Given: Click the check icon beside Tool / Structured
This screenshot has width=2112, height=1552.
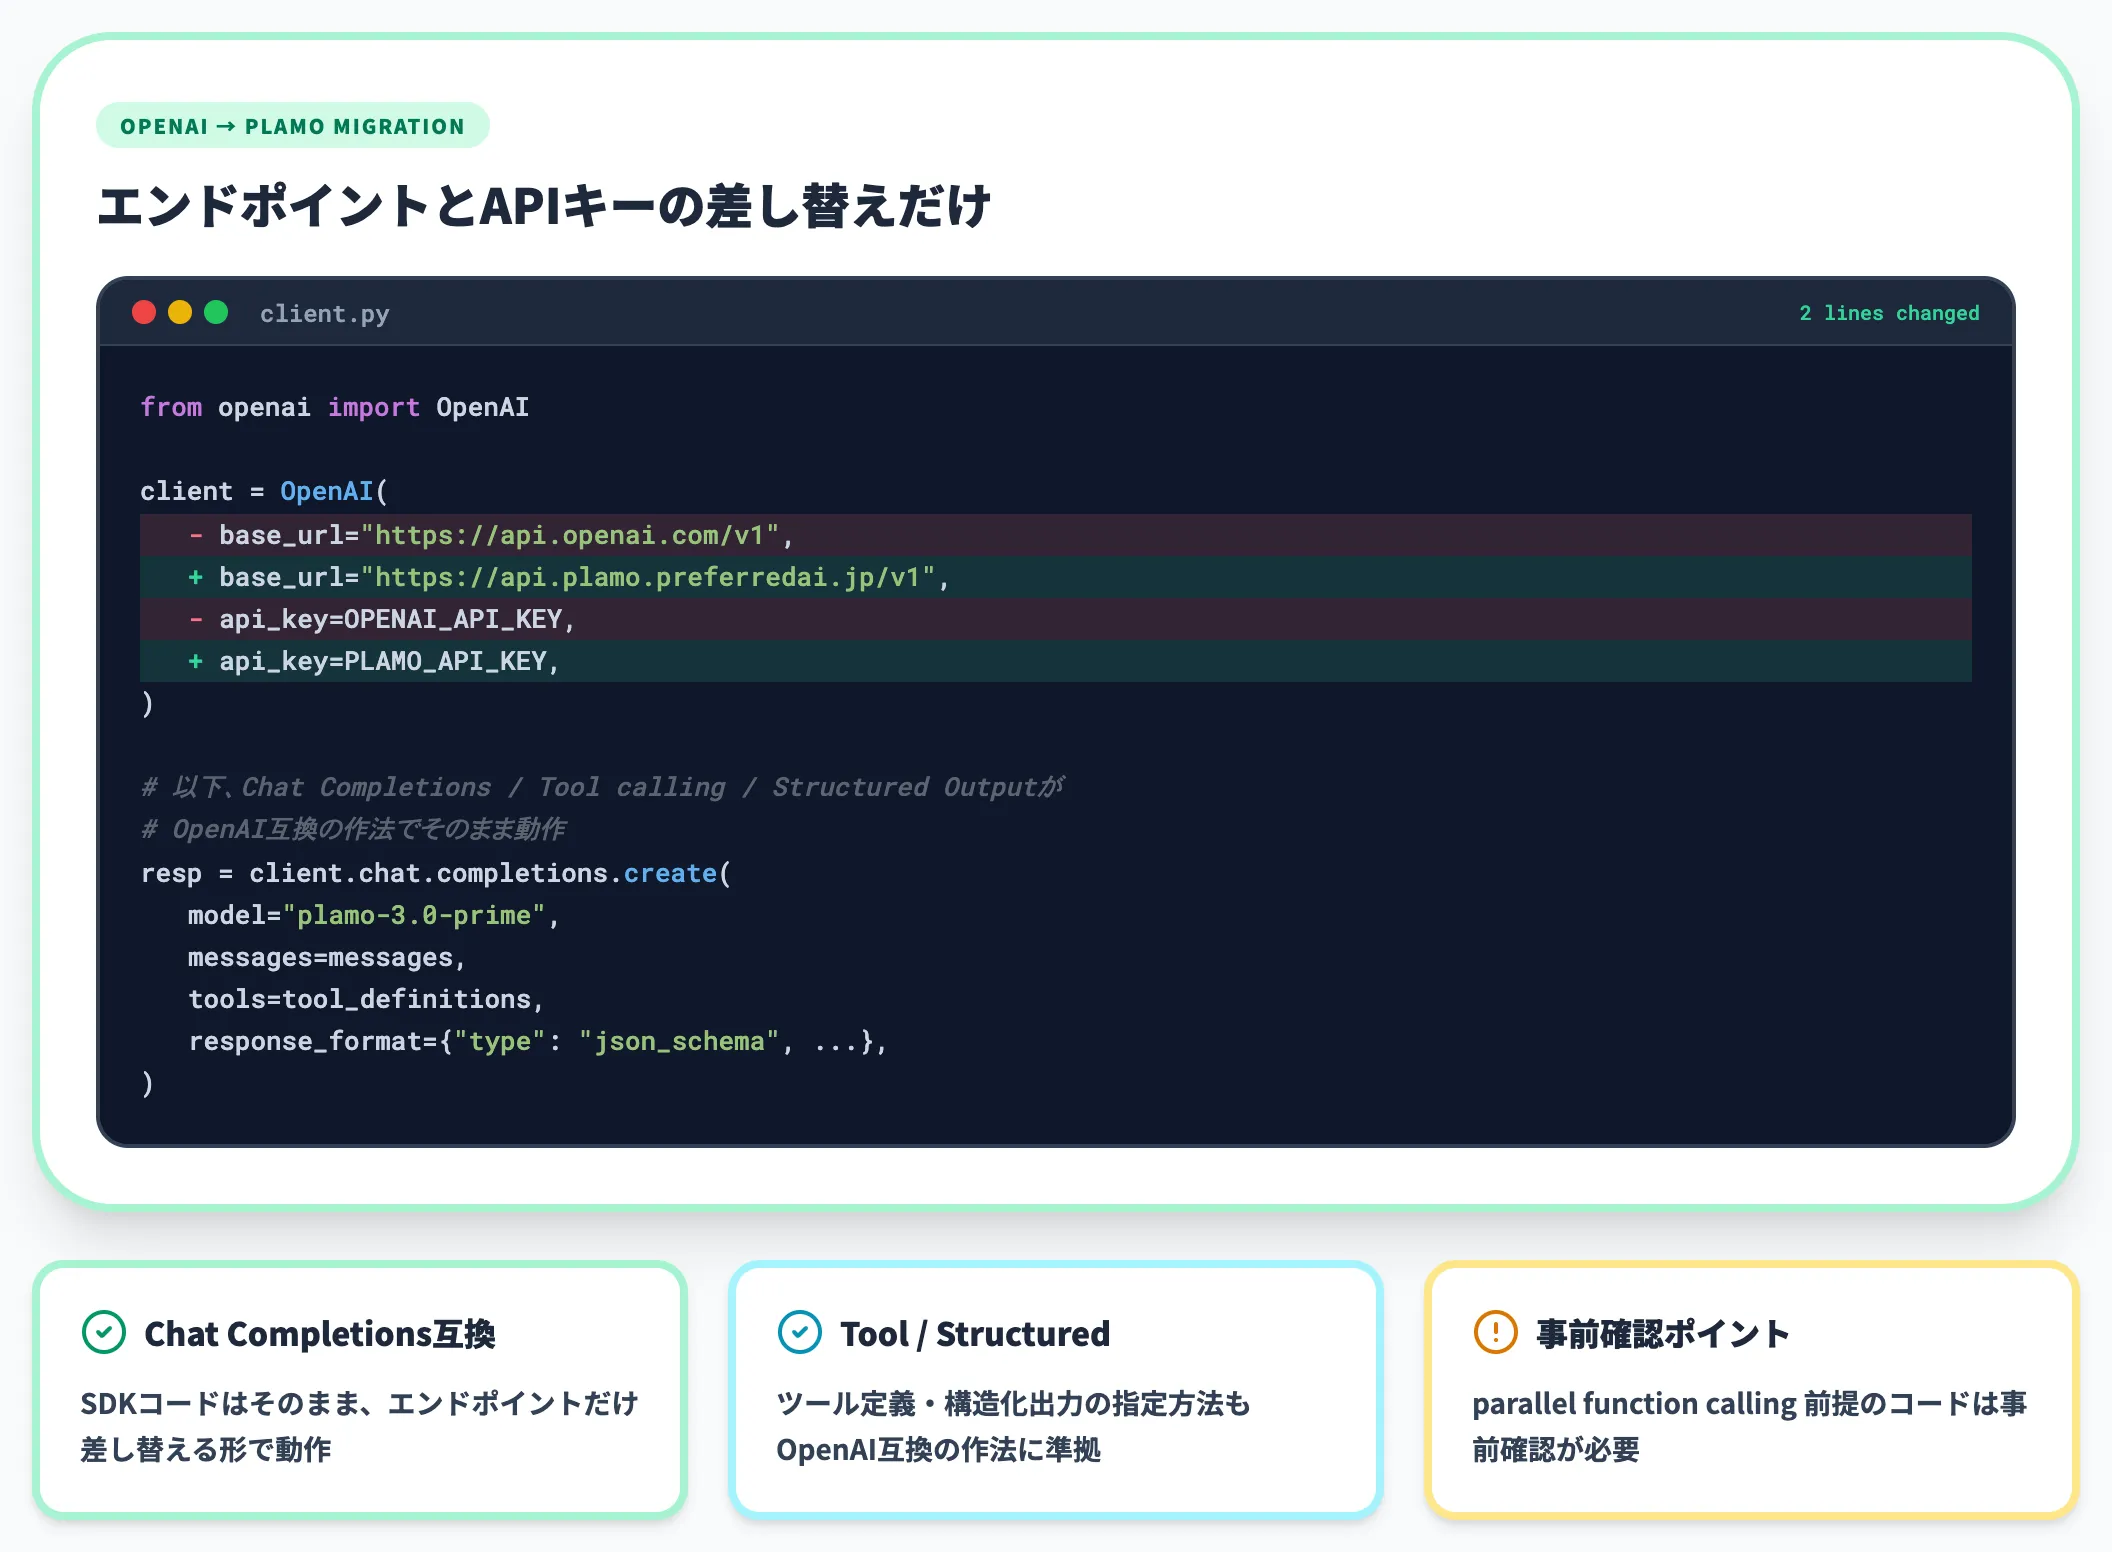Looking at the screenshot, I should point(800,1332).
